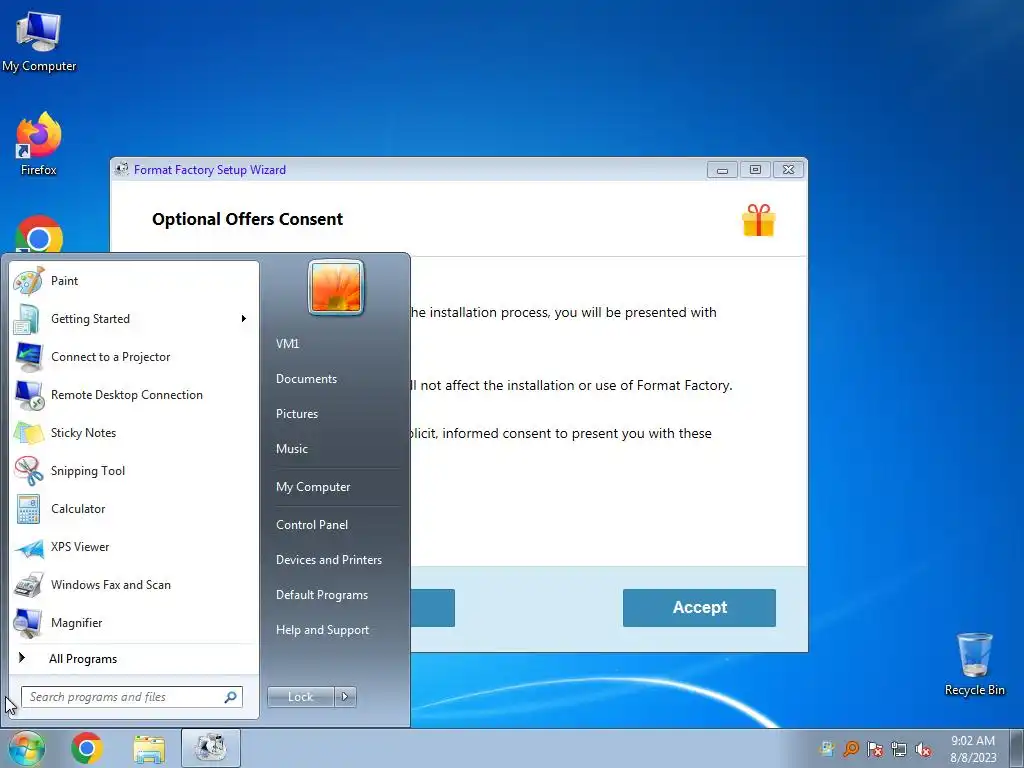Open File Explorer from the taskbar
The width and height of the screenshot is (1024, 768).
click(x=150, y=748)
